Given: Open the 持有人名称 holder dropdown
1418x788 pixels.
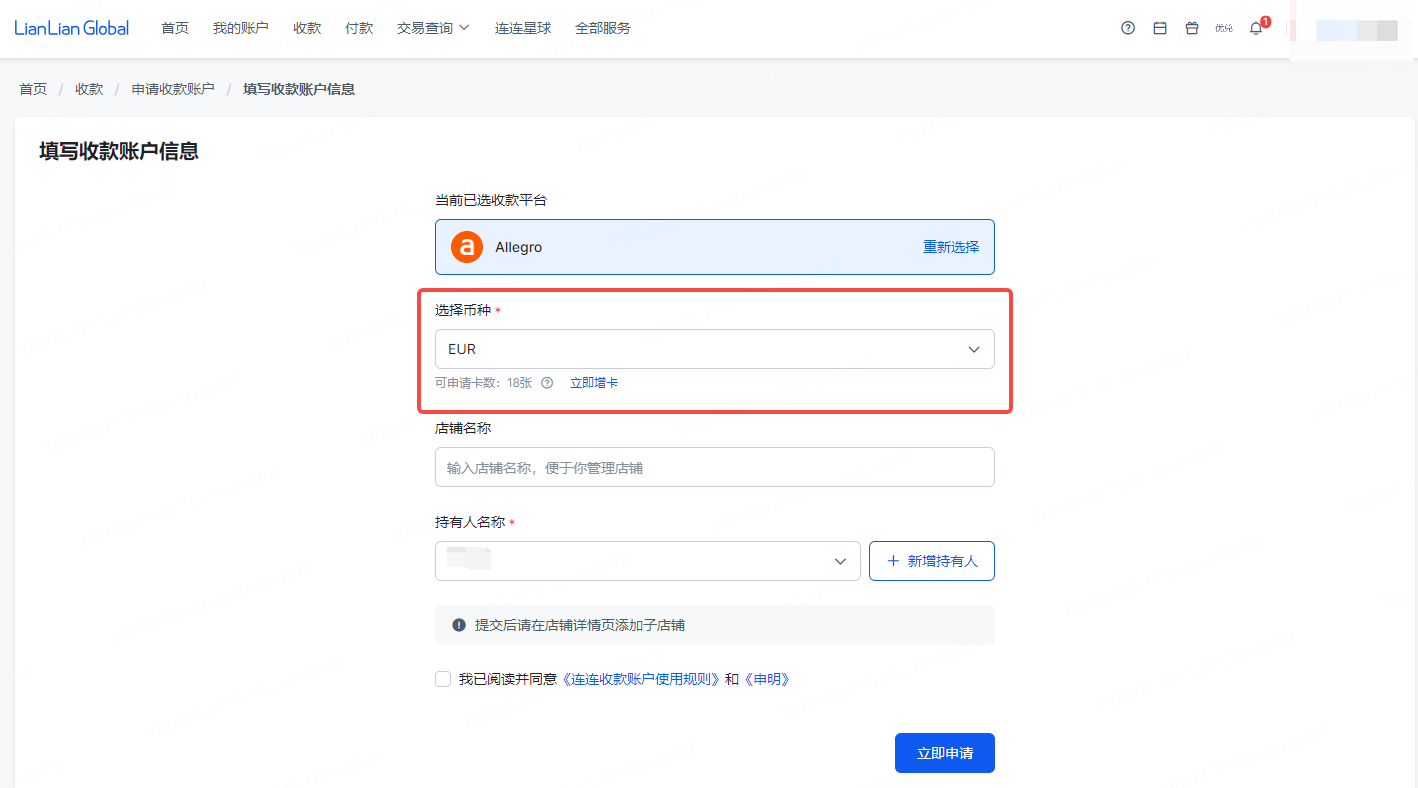Looking at the screenshot, I should coord(647,561).
